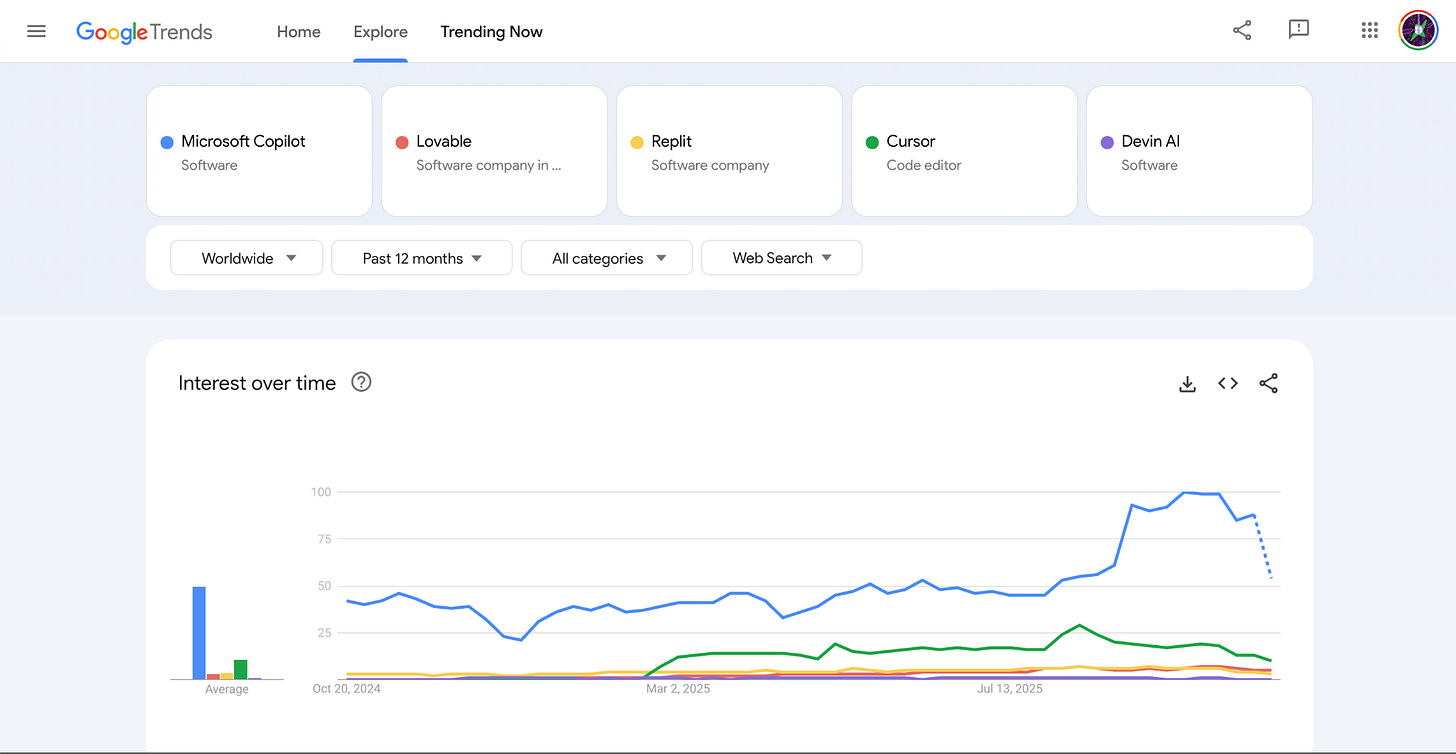This screenshot has height=754, width=1456.
Task: Open the send feedback icon
Action: 1299,31
